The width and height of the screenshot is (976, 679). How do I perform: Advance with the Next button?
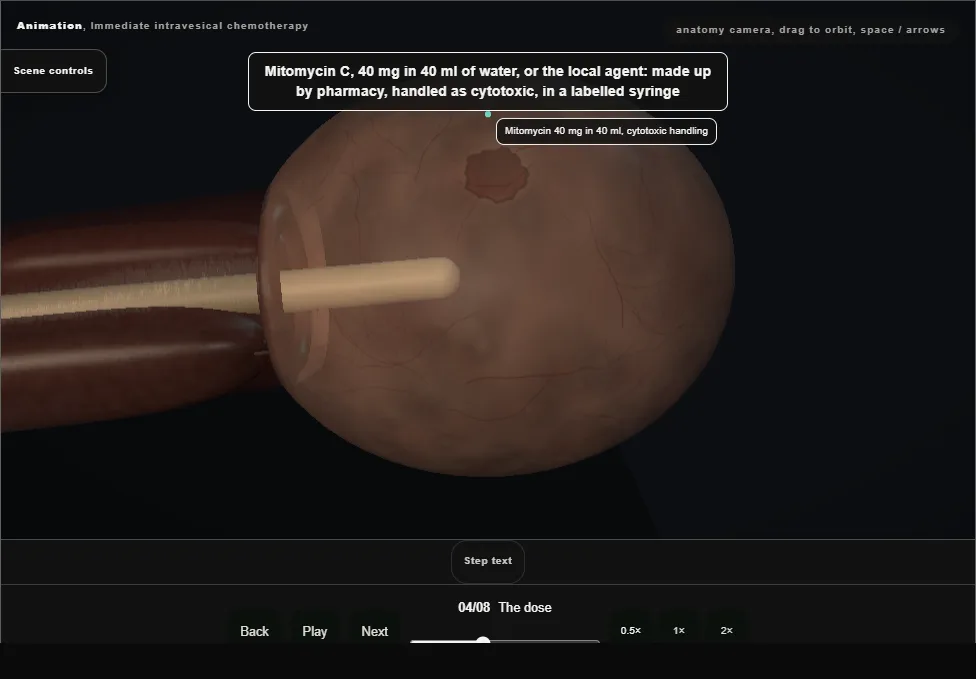coord(375,631)
